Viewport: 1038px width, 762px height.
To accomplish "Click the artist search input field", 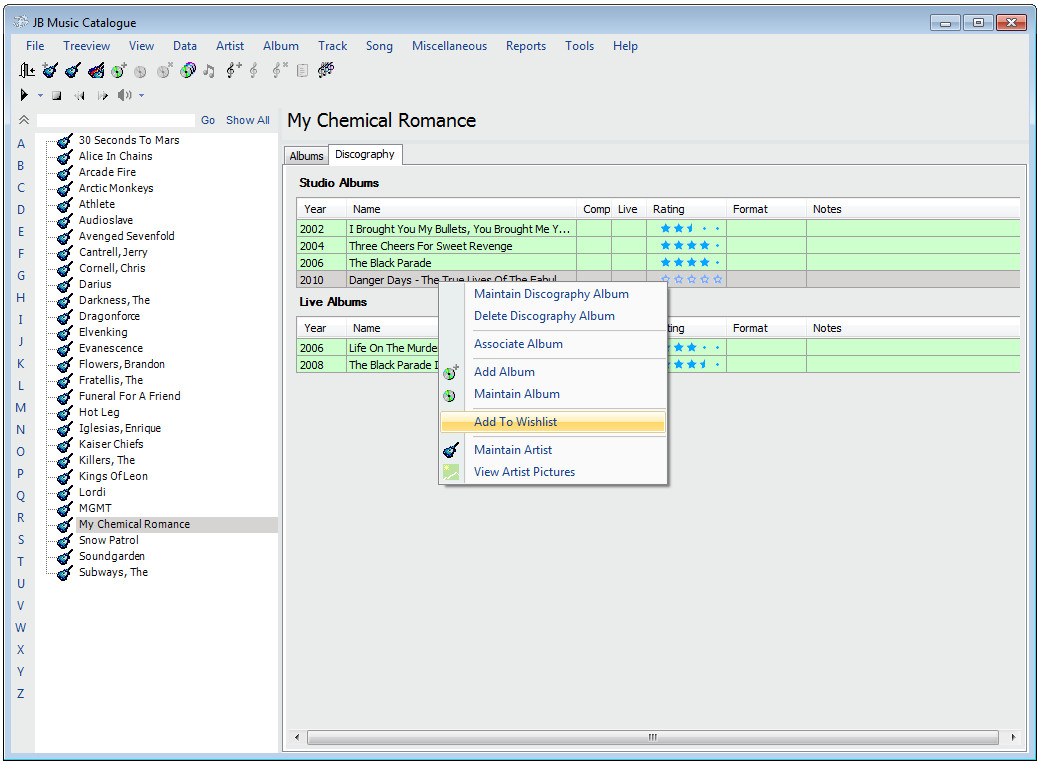I will pyautogui.click(x=116, y=120).
